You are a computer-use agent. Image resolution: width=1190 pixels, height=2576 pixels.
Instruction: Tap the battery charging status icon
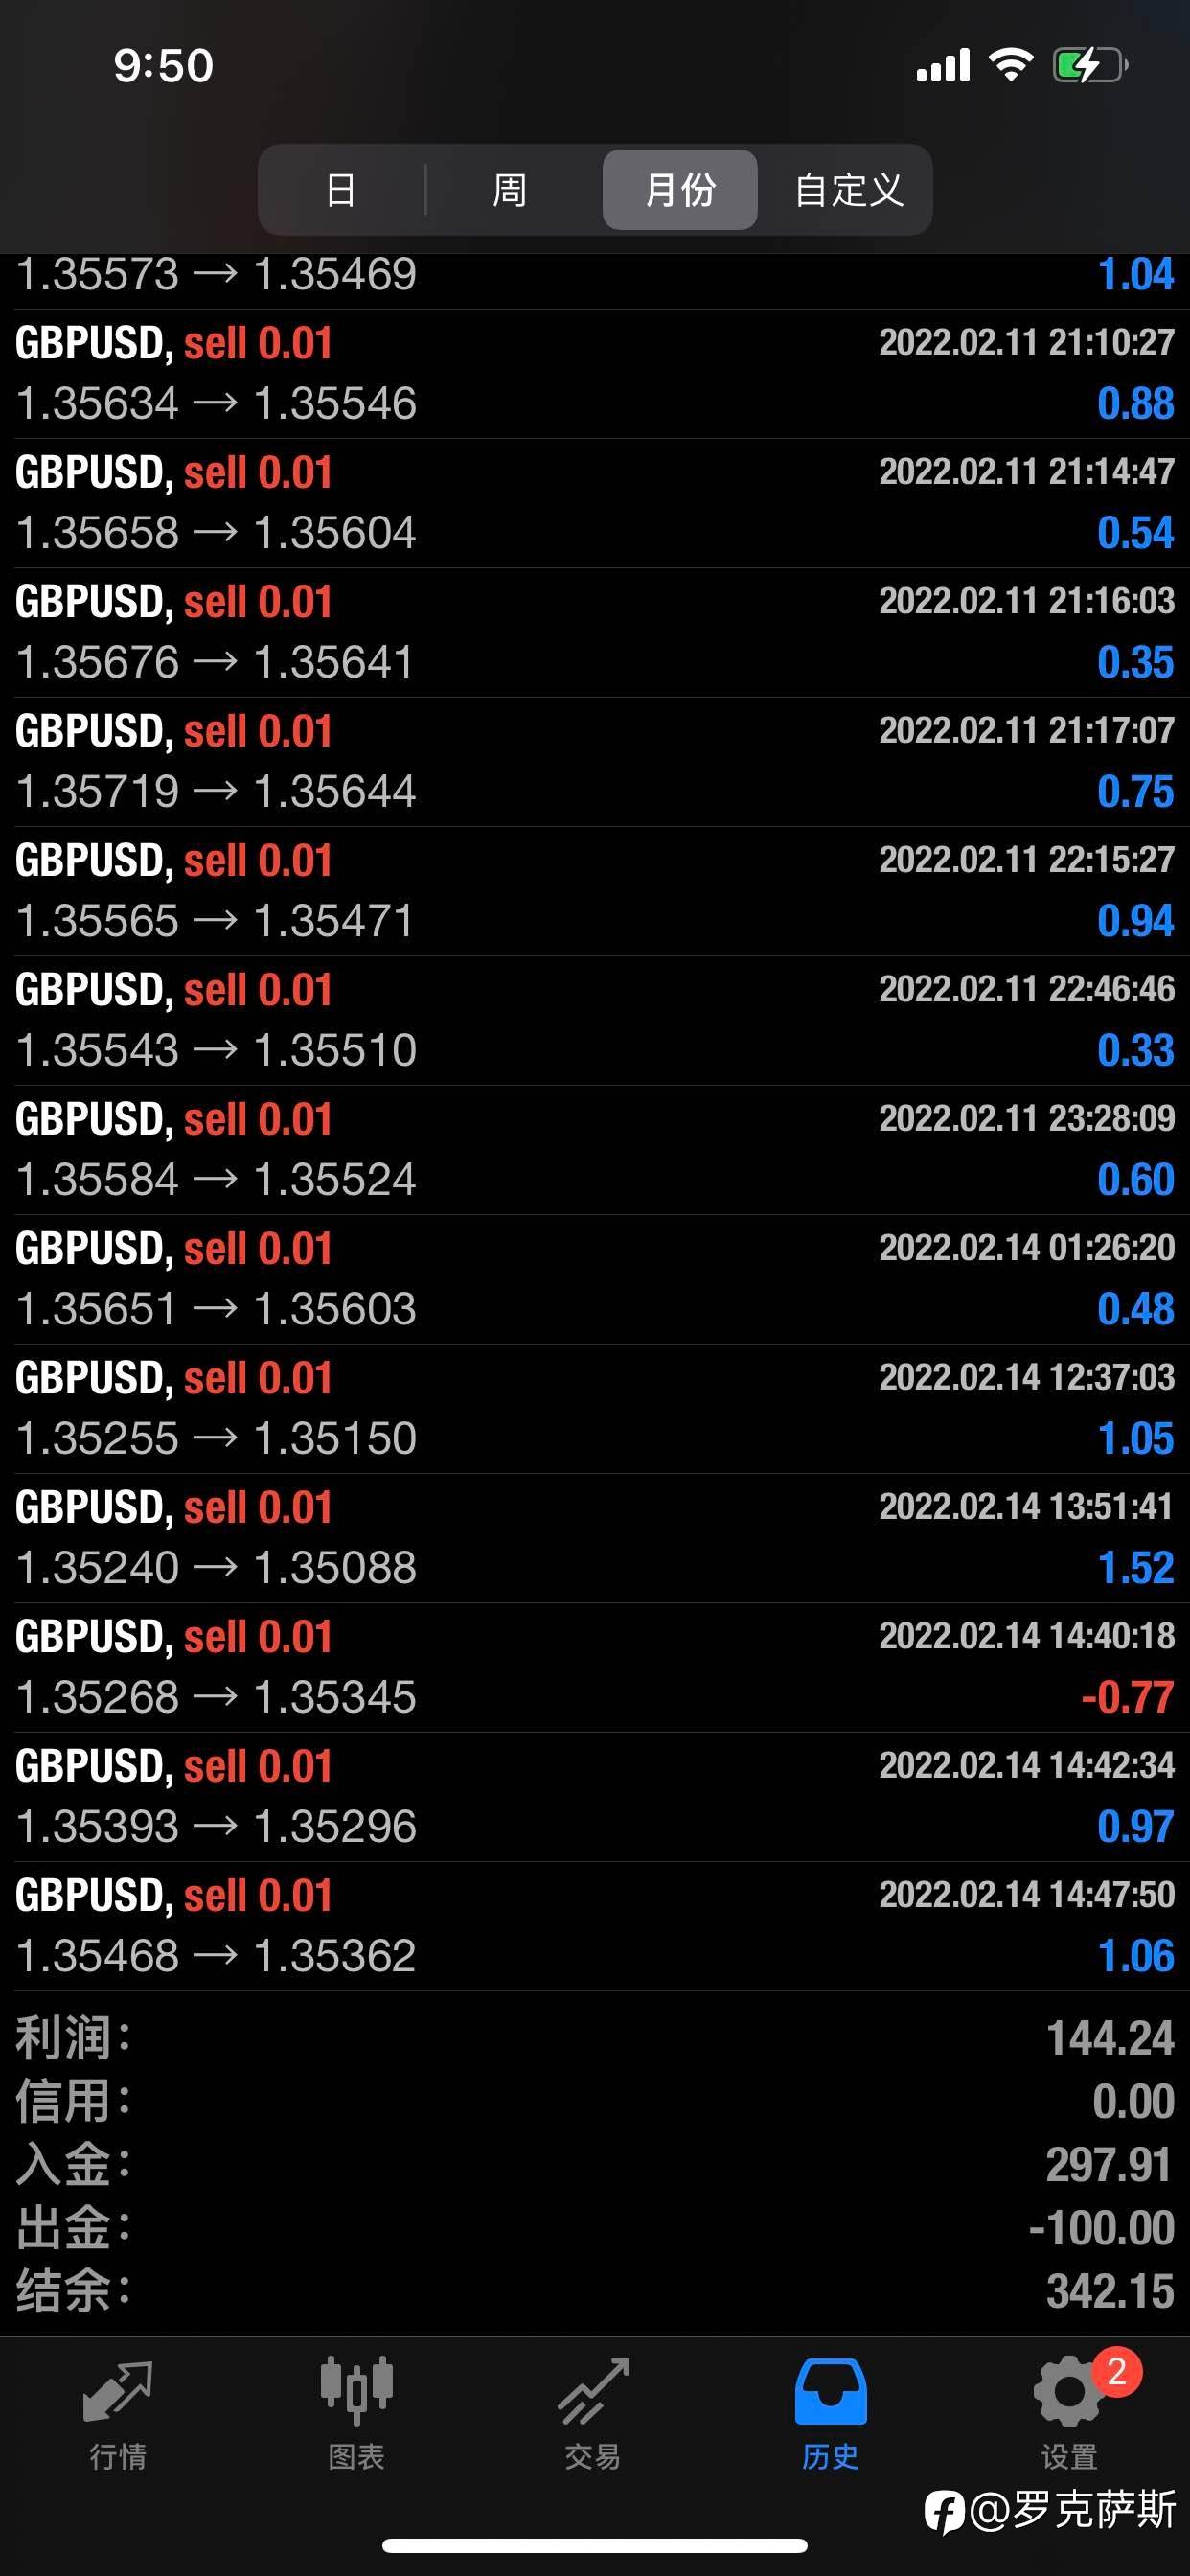1091,66
